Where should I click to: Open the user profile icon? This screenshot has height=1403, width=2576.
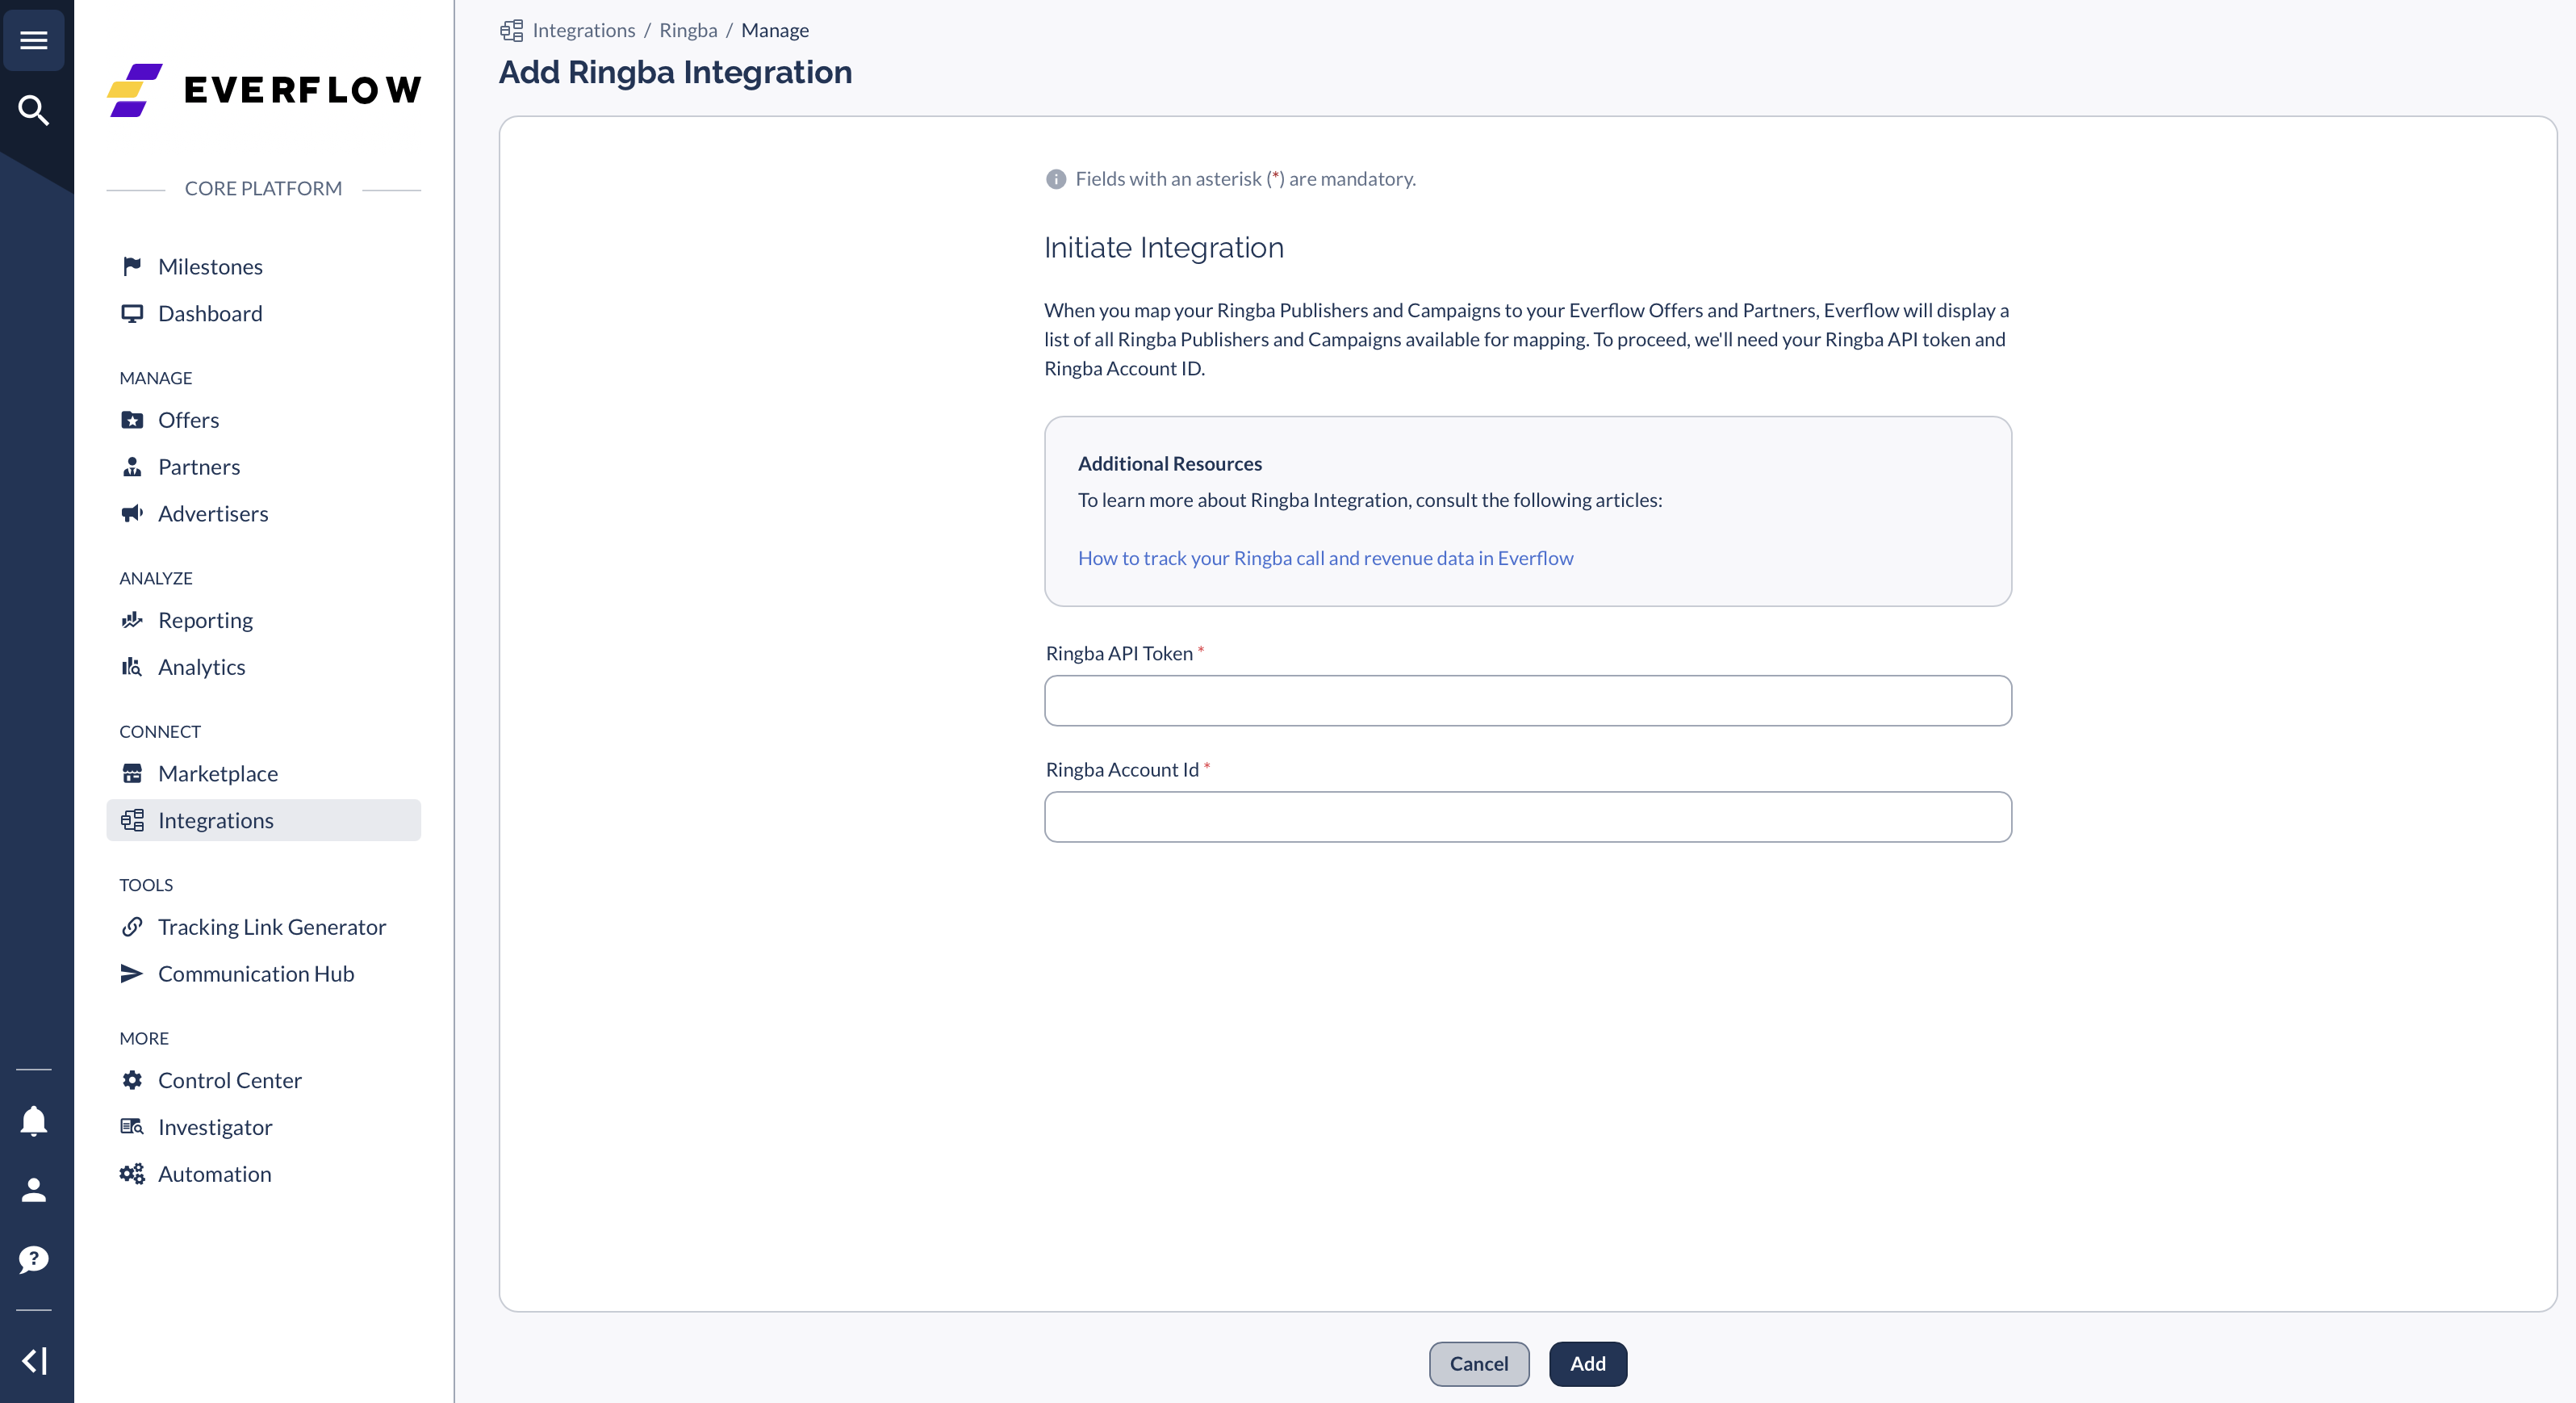click(34, 1190)
